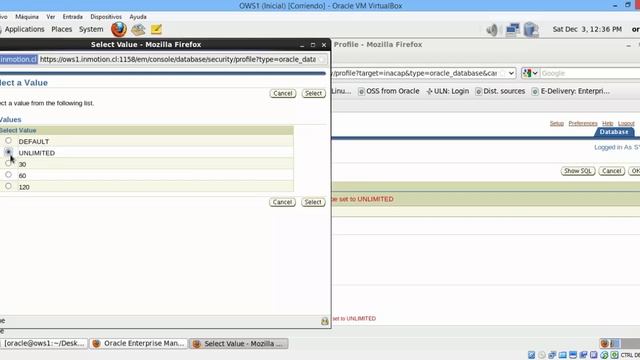Click the bottom Cancel button below the values list
640x360 pixels.
pos(282,202)
